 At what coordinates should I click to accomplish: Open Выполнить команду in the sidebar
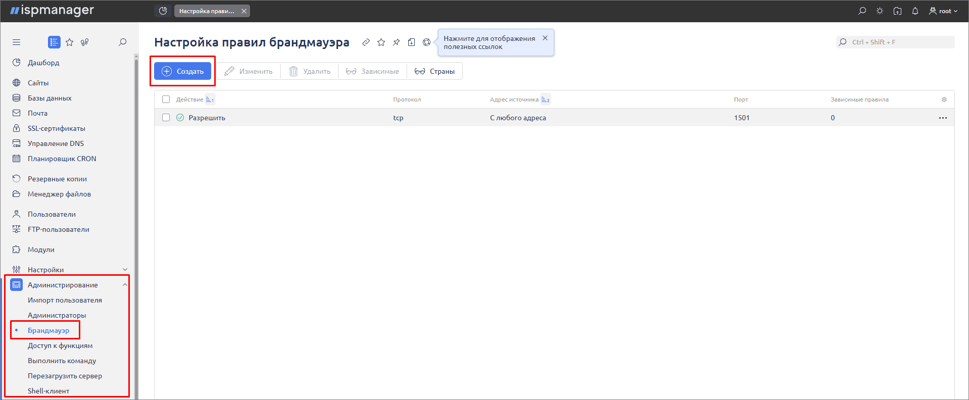coord(62,361)
